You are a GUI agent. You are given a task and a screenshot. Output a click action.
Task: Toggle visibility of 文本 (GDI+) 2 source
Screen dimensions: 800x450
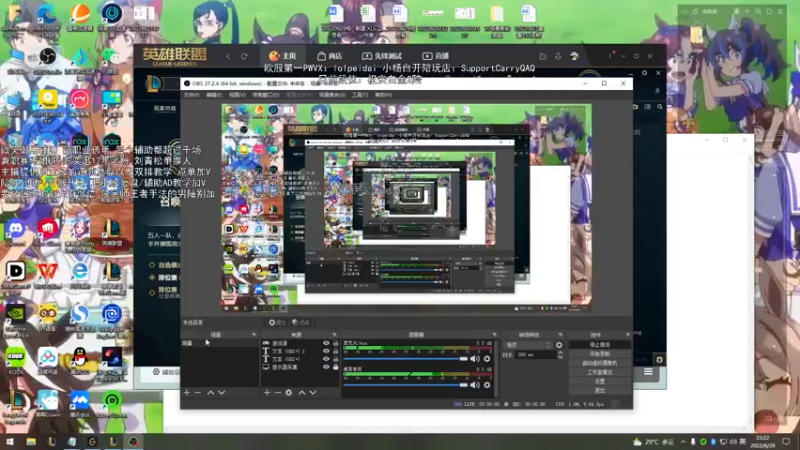(x=326, y=351)
